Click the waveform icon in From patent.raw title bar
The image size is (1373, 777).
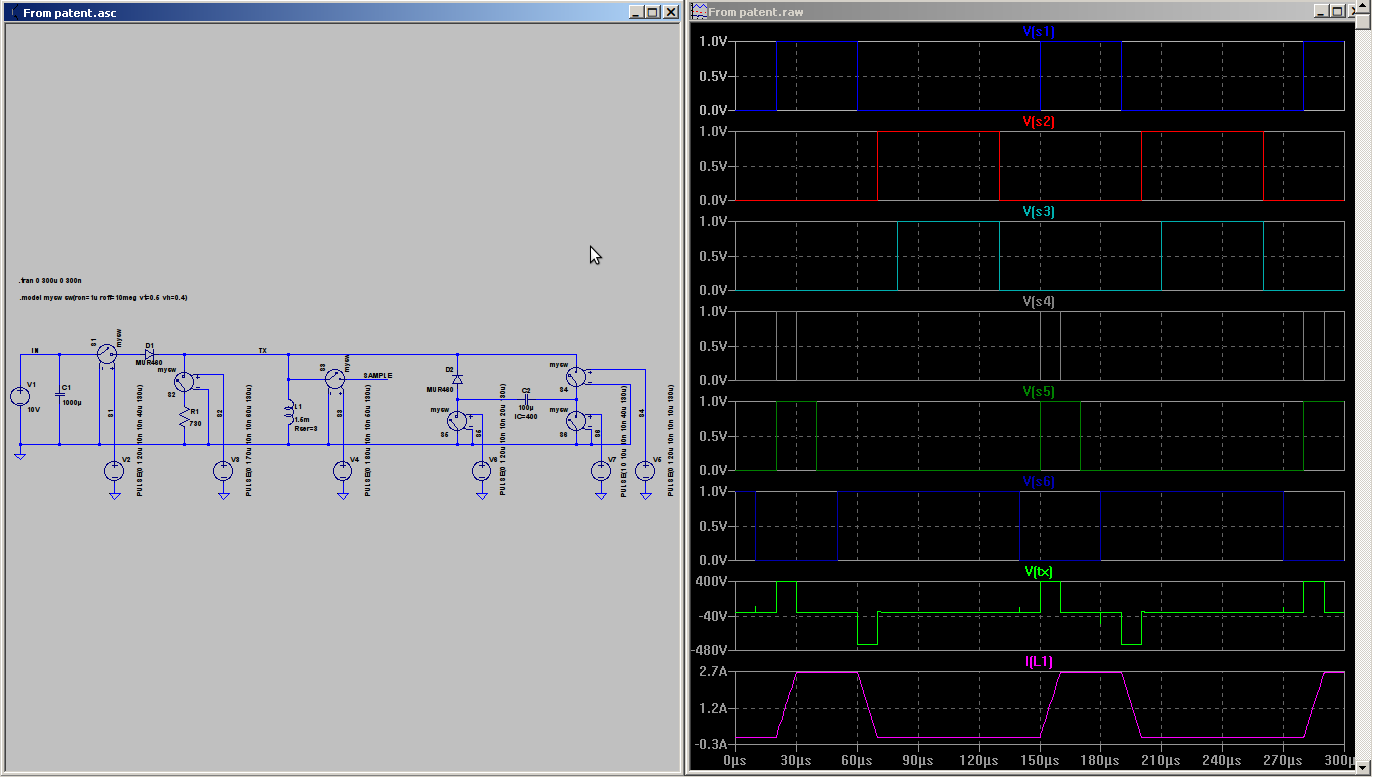point(698,12)
